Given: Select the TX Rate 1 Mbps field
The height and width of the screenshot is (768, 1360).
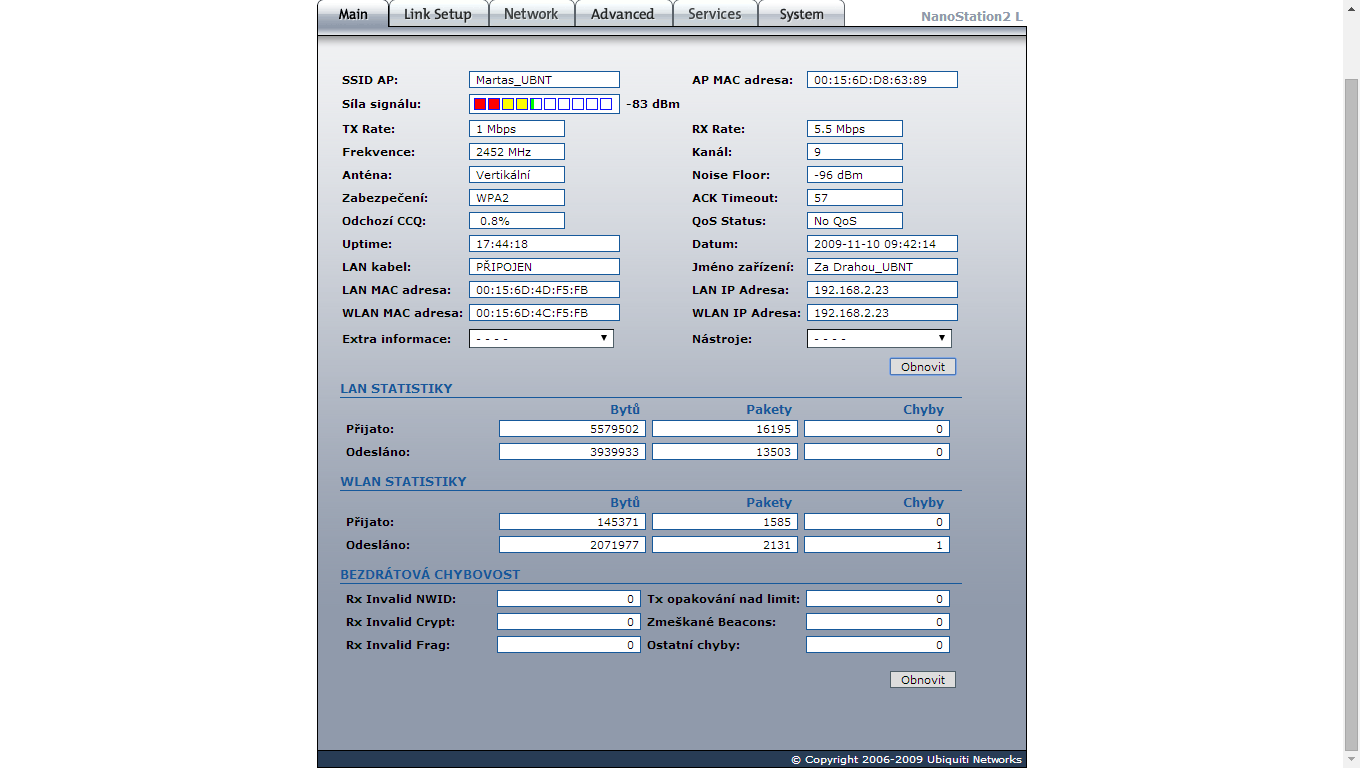Looking at the screenshot, I should tap(517, 129).
